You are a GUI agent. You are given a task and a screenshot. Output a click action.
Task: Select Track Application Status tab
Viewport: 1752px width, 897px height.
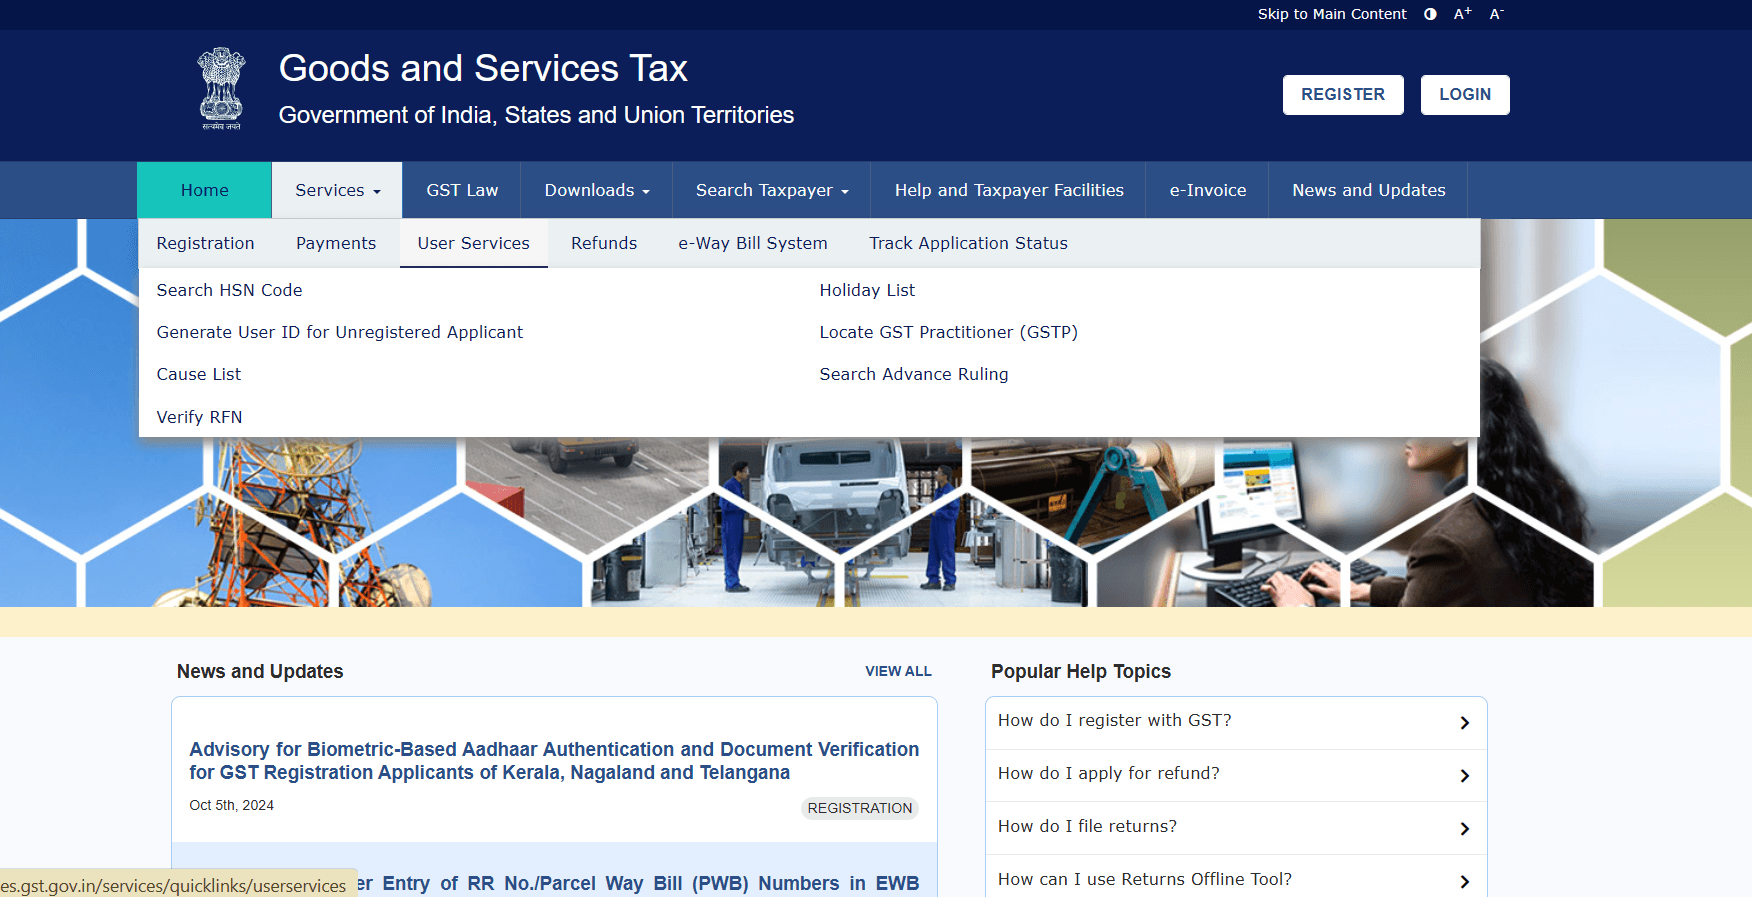(968, 243)
